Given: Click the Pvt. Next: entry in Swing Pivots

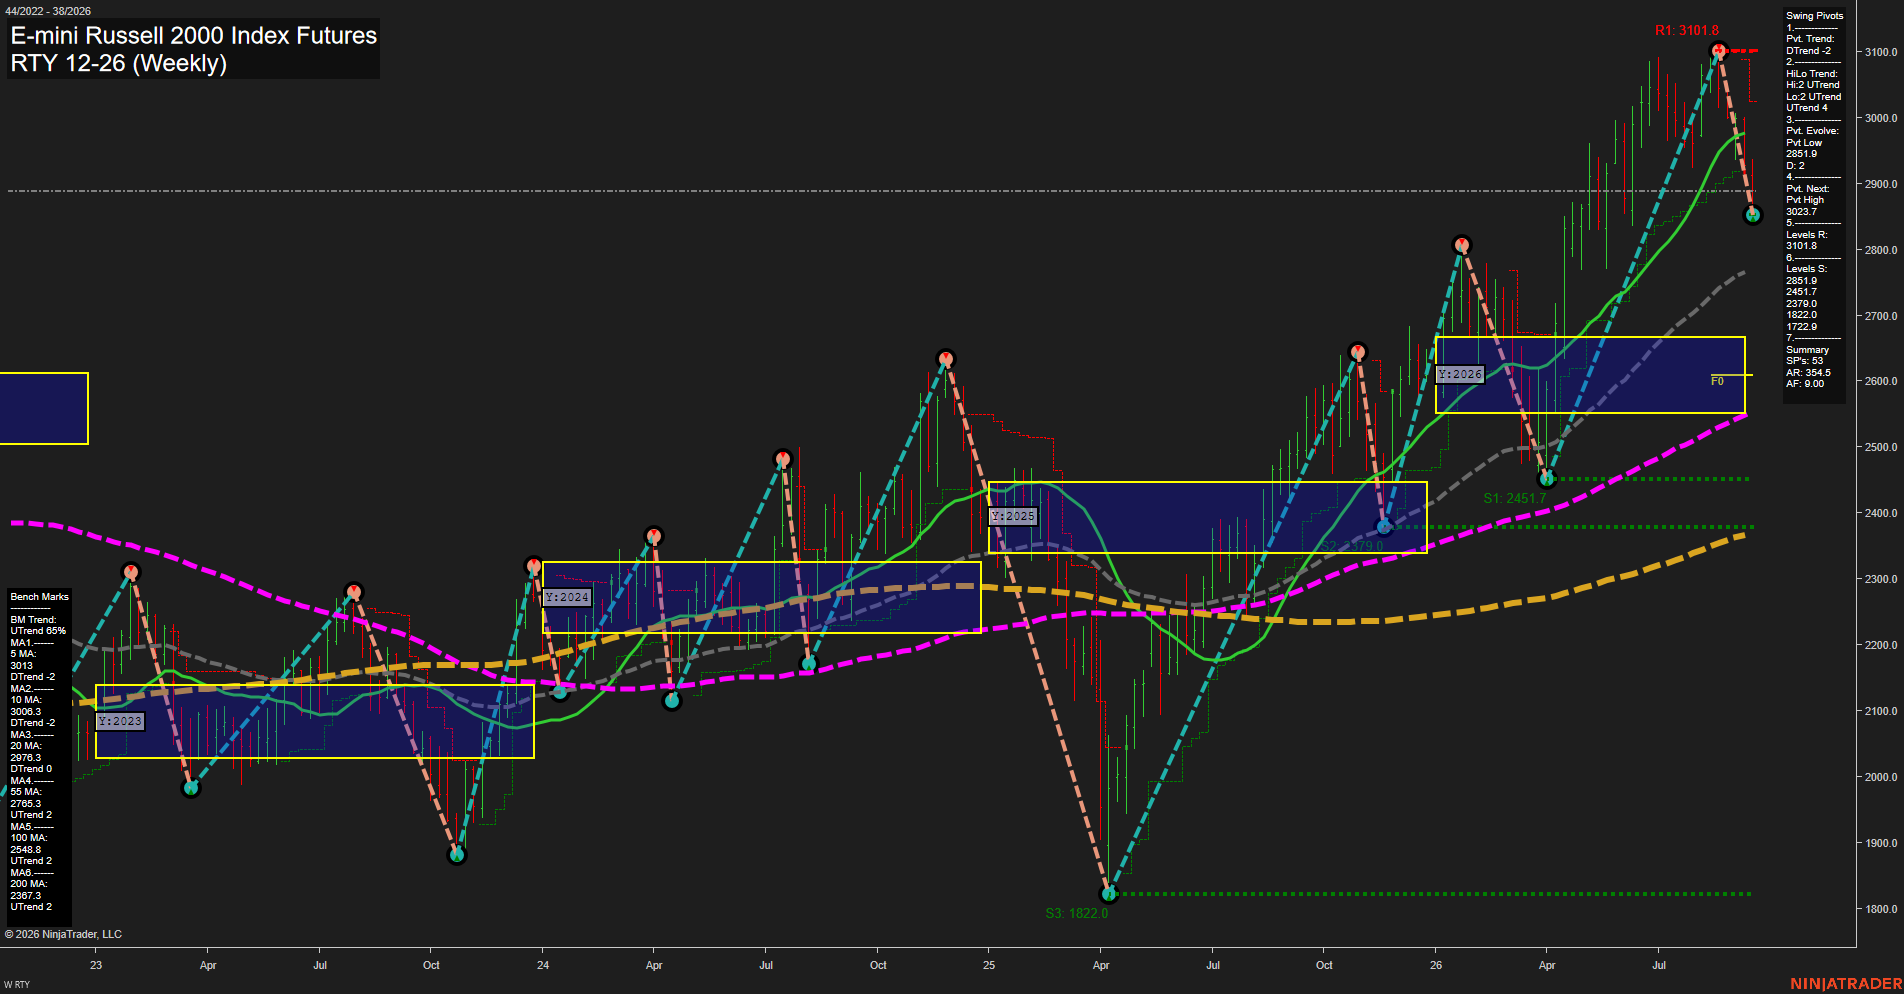Looking at the screenshot, I should [x=1807, y=189].
